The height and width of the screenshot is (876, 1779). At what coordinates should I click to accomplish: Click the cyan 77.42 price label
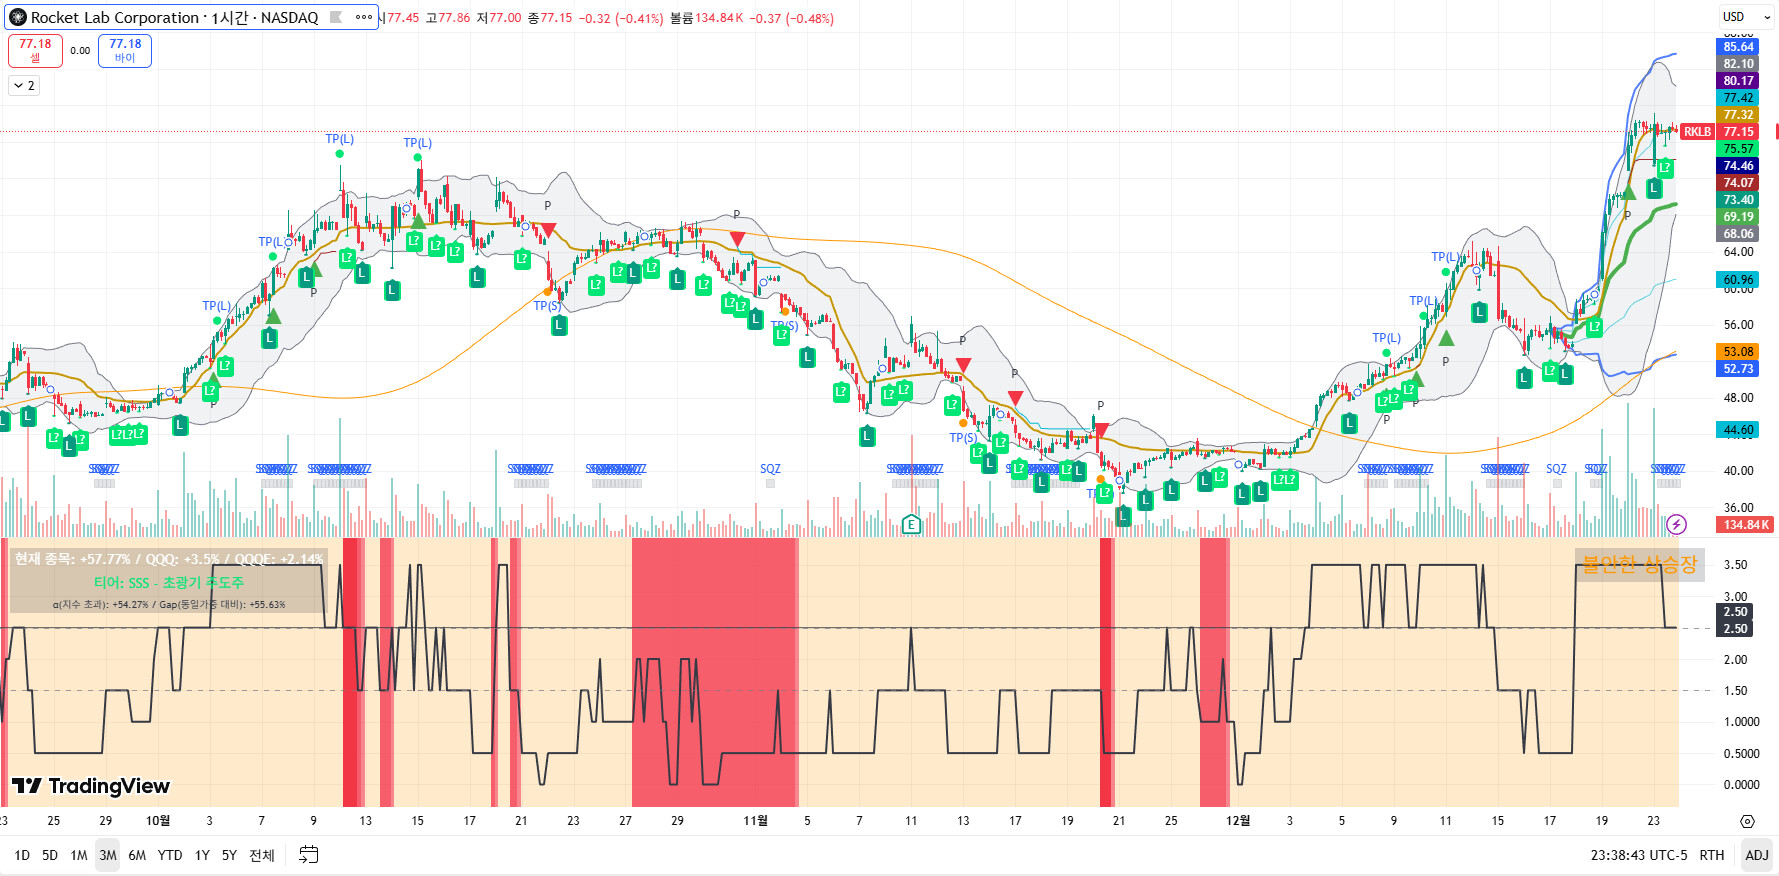pos(1739,98)
